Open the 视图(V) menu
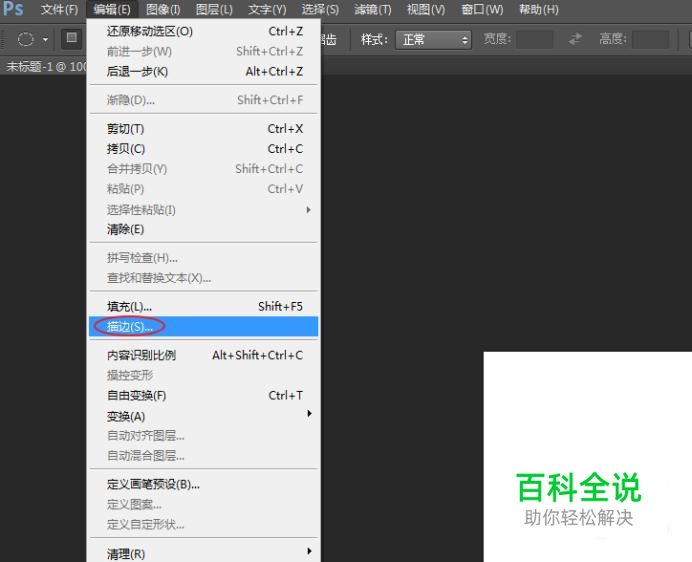Image resolution: width=692 pixels, height=562 pixels. [x=425, y=9]
